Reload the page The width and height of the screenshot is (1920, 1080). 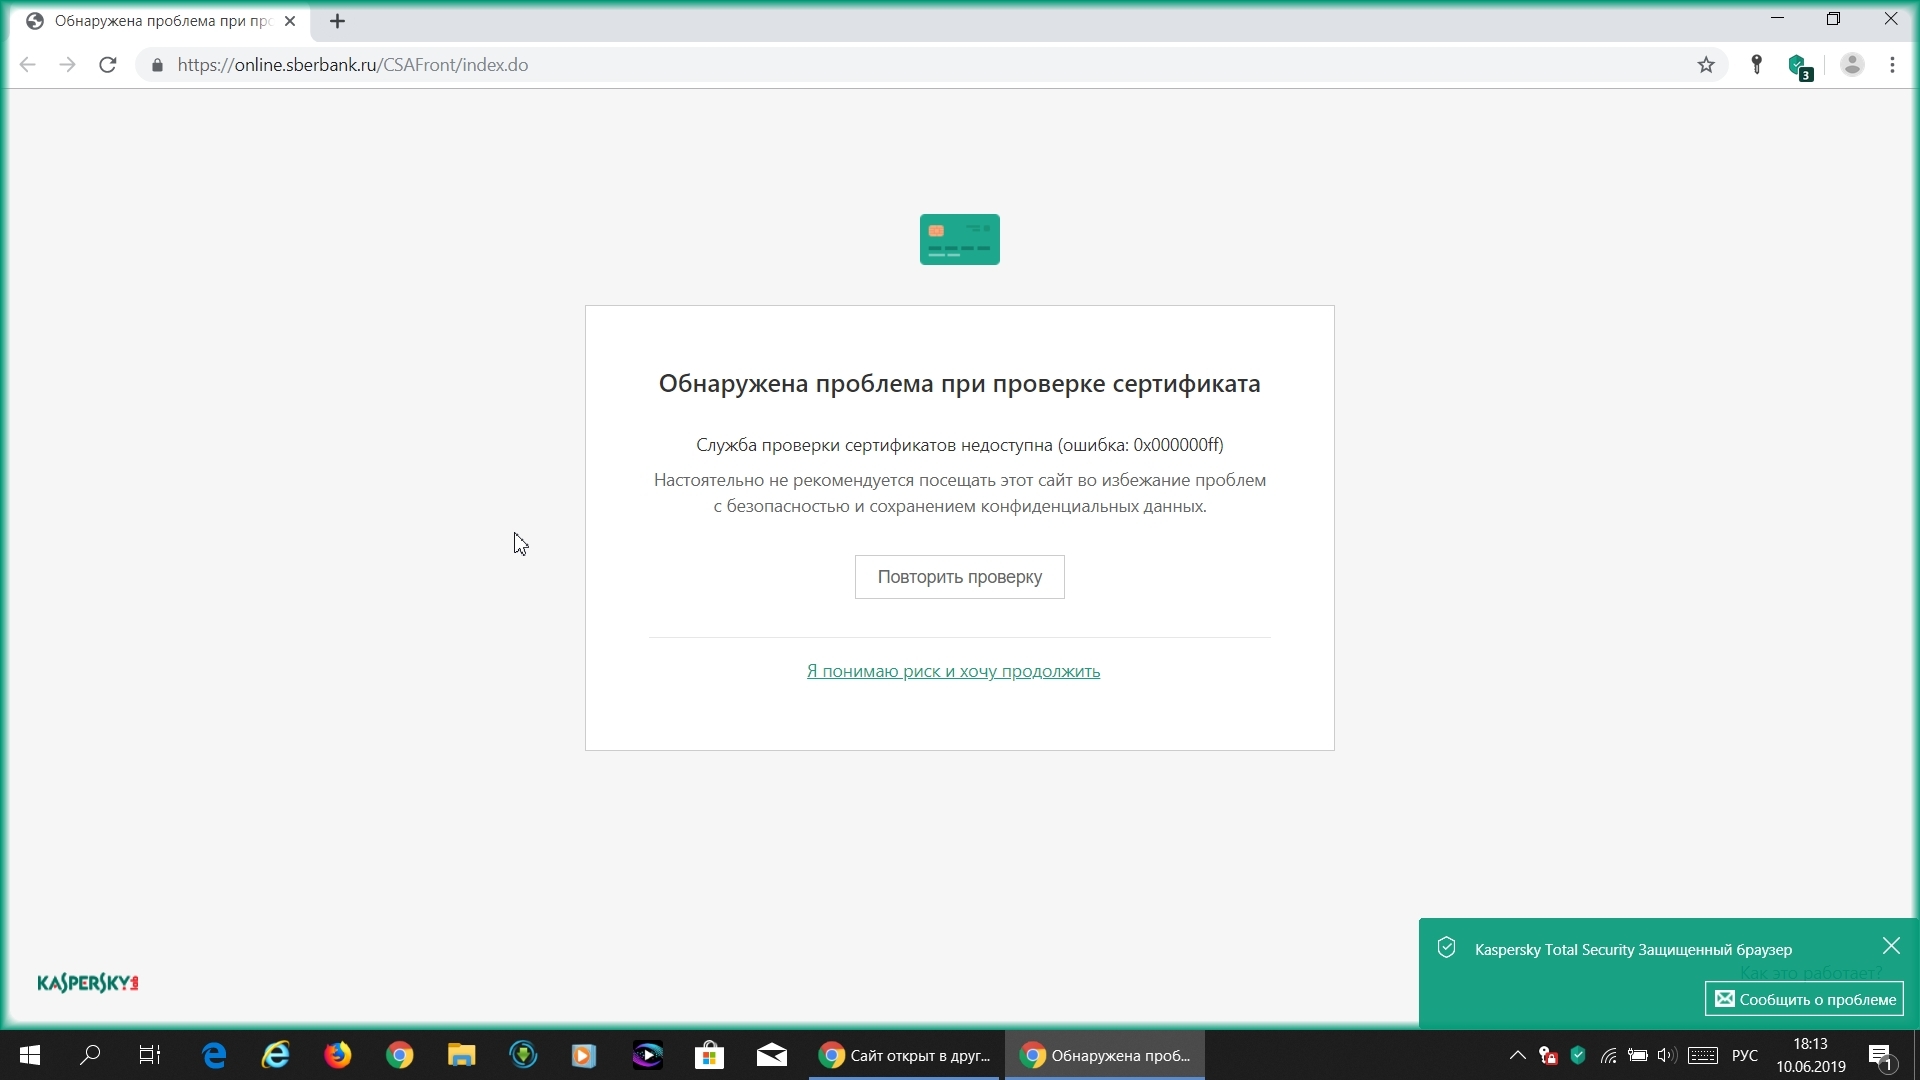click(x=108, y=65)
